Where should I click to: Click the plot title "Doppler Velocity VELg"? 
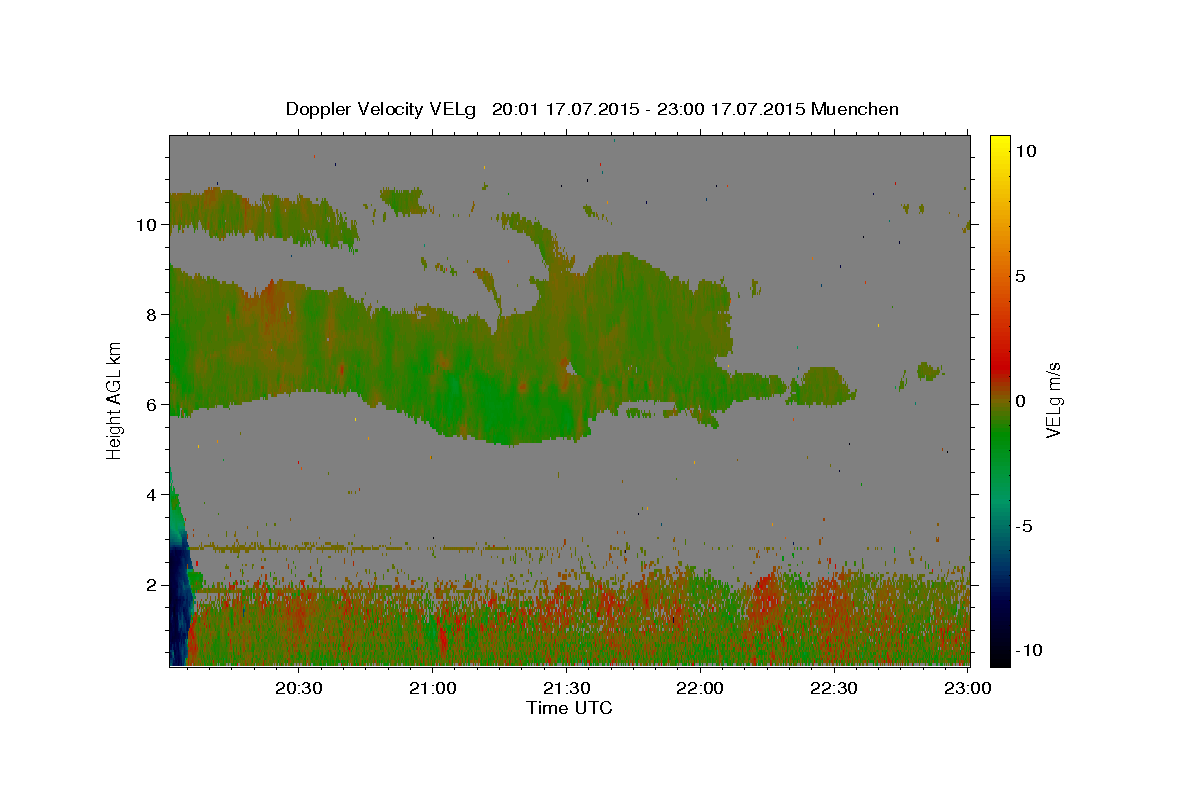383,109
